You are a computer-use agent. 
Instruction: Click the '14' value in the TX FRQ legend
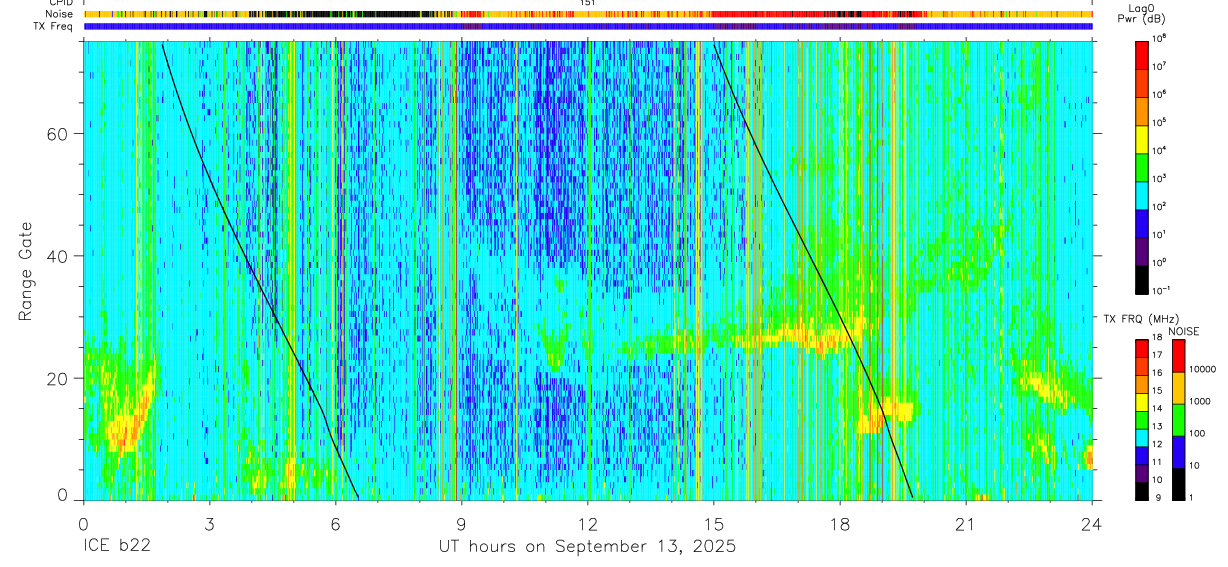click(x=1156, y=410)
